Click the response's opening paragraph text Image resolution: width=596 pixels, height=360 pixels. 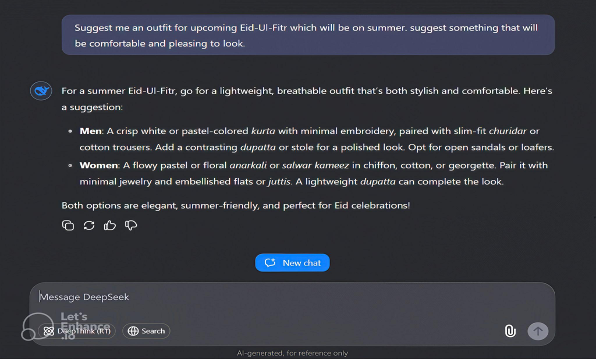point(307,99)
